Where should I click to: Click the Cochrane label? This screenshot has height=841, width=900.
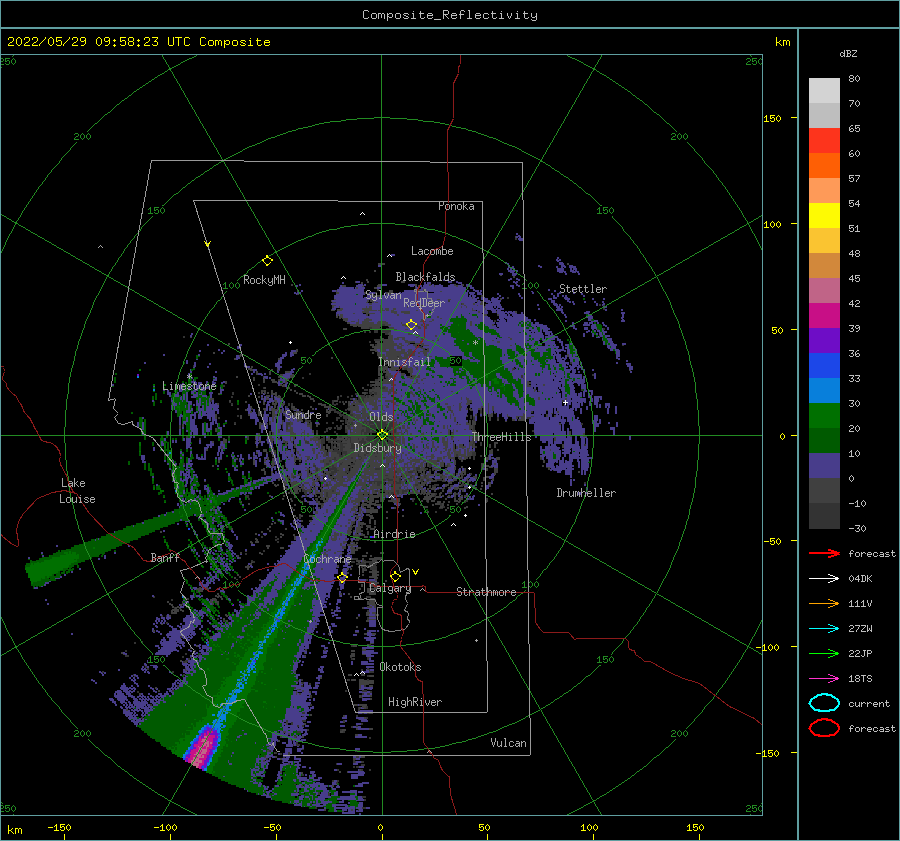pos(327,559)
